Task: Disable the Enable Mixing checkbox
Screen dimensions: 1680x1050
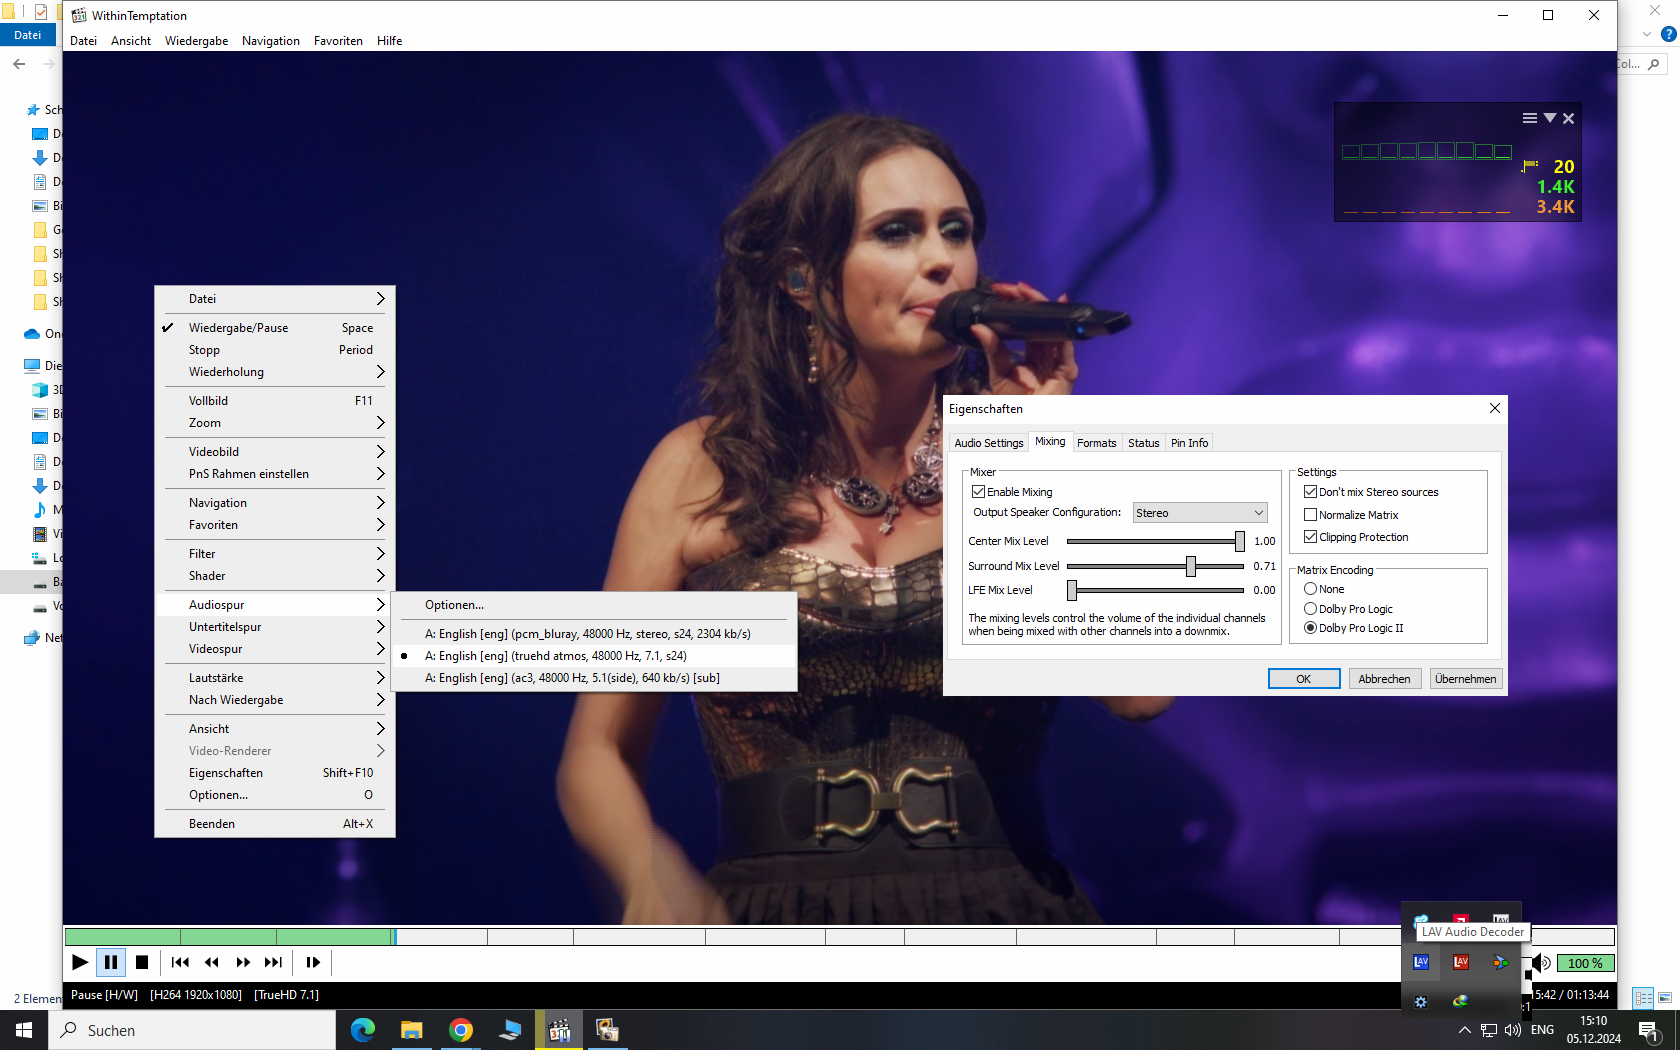Action: pyautogui.click(x=979, y=492)
